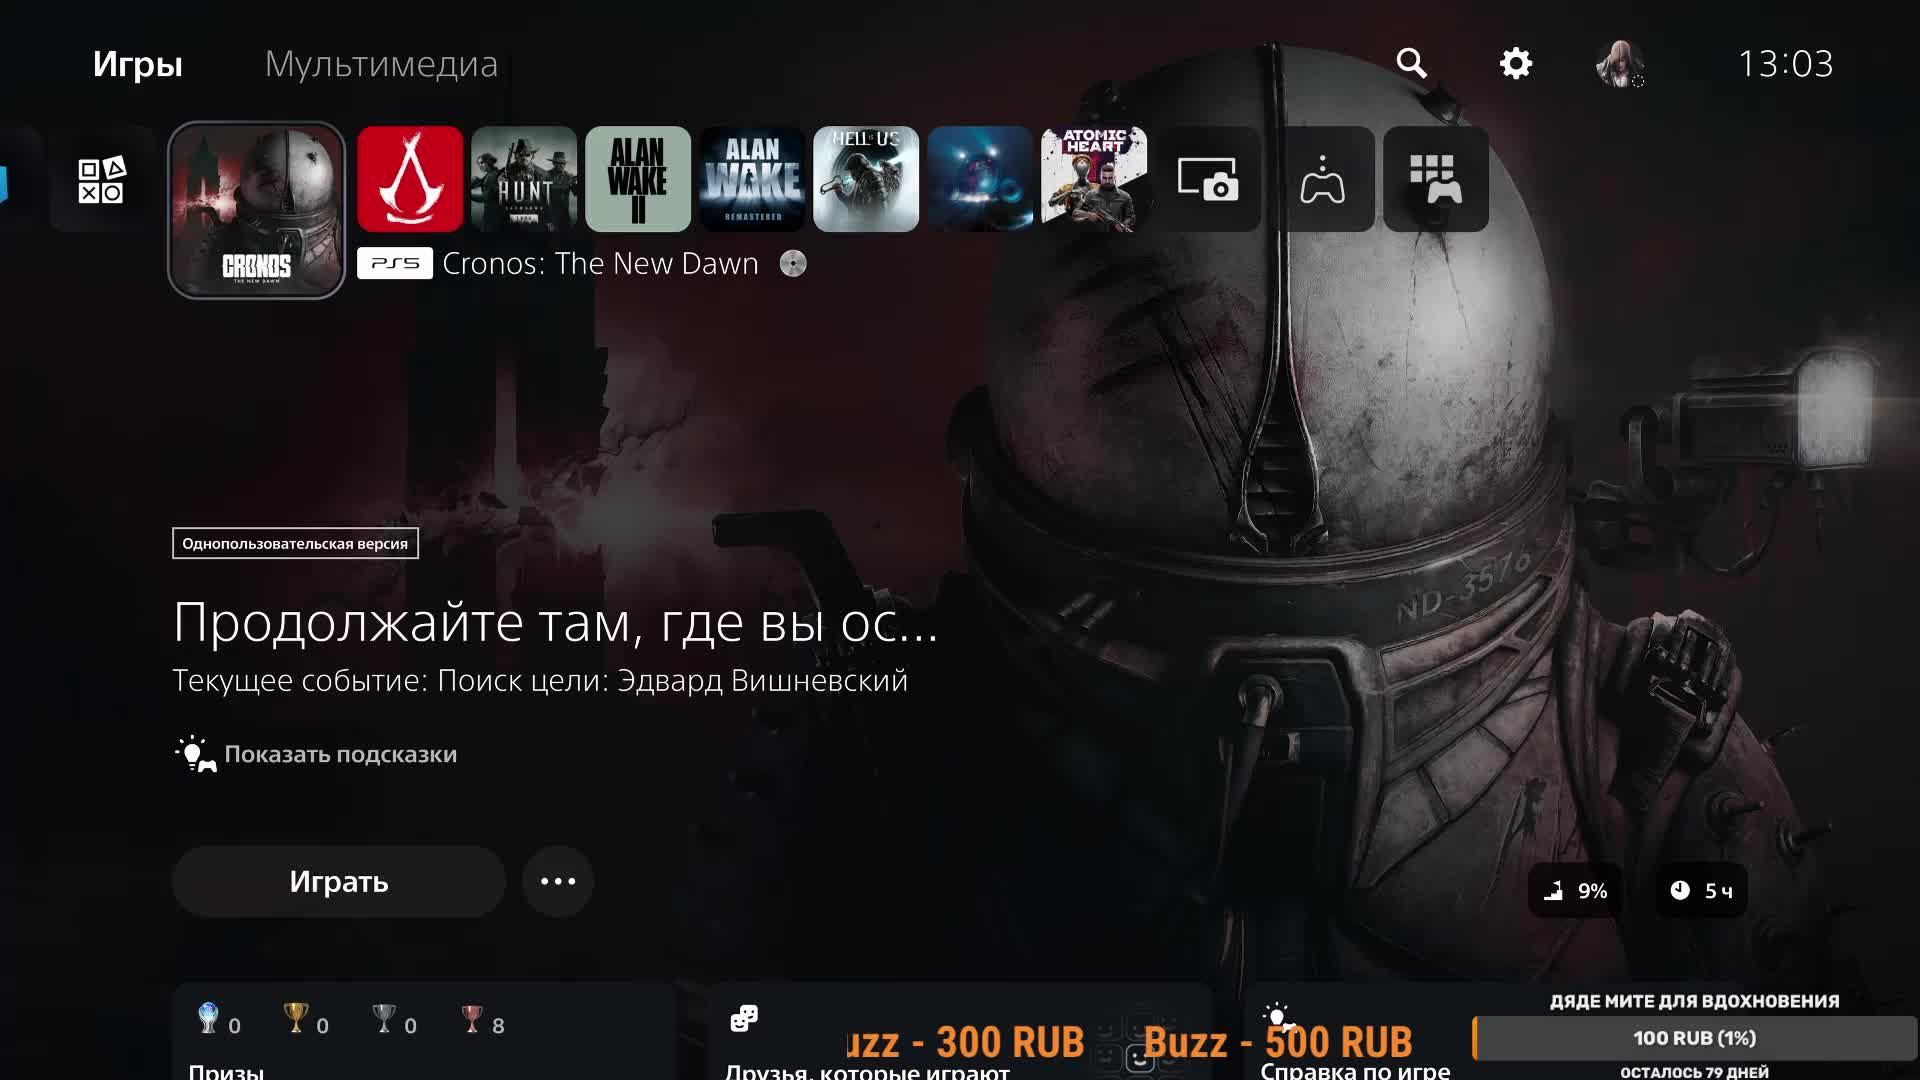The width and height of the screenshot is (1920, 1080).
Task: Open the 9% trophy progress indicator
Action: tap(1578, 890)
